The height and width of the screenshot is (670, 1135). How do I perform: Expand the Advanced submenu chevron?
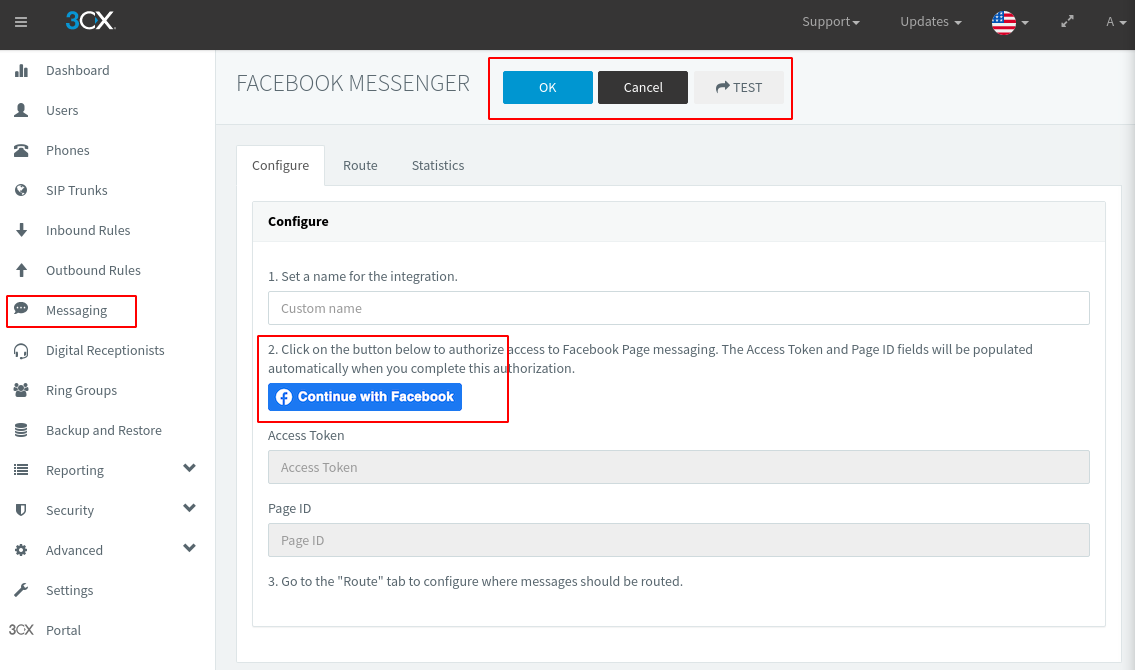[x=190, y=548]
